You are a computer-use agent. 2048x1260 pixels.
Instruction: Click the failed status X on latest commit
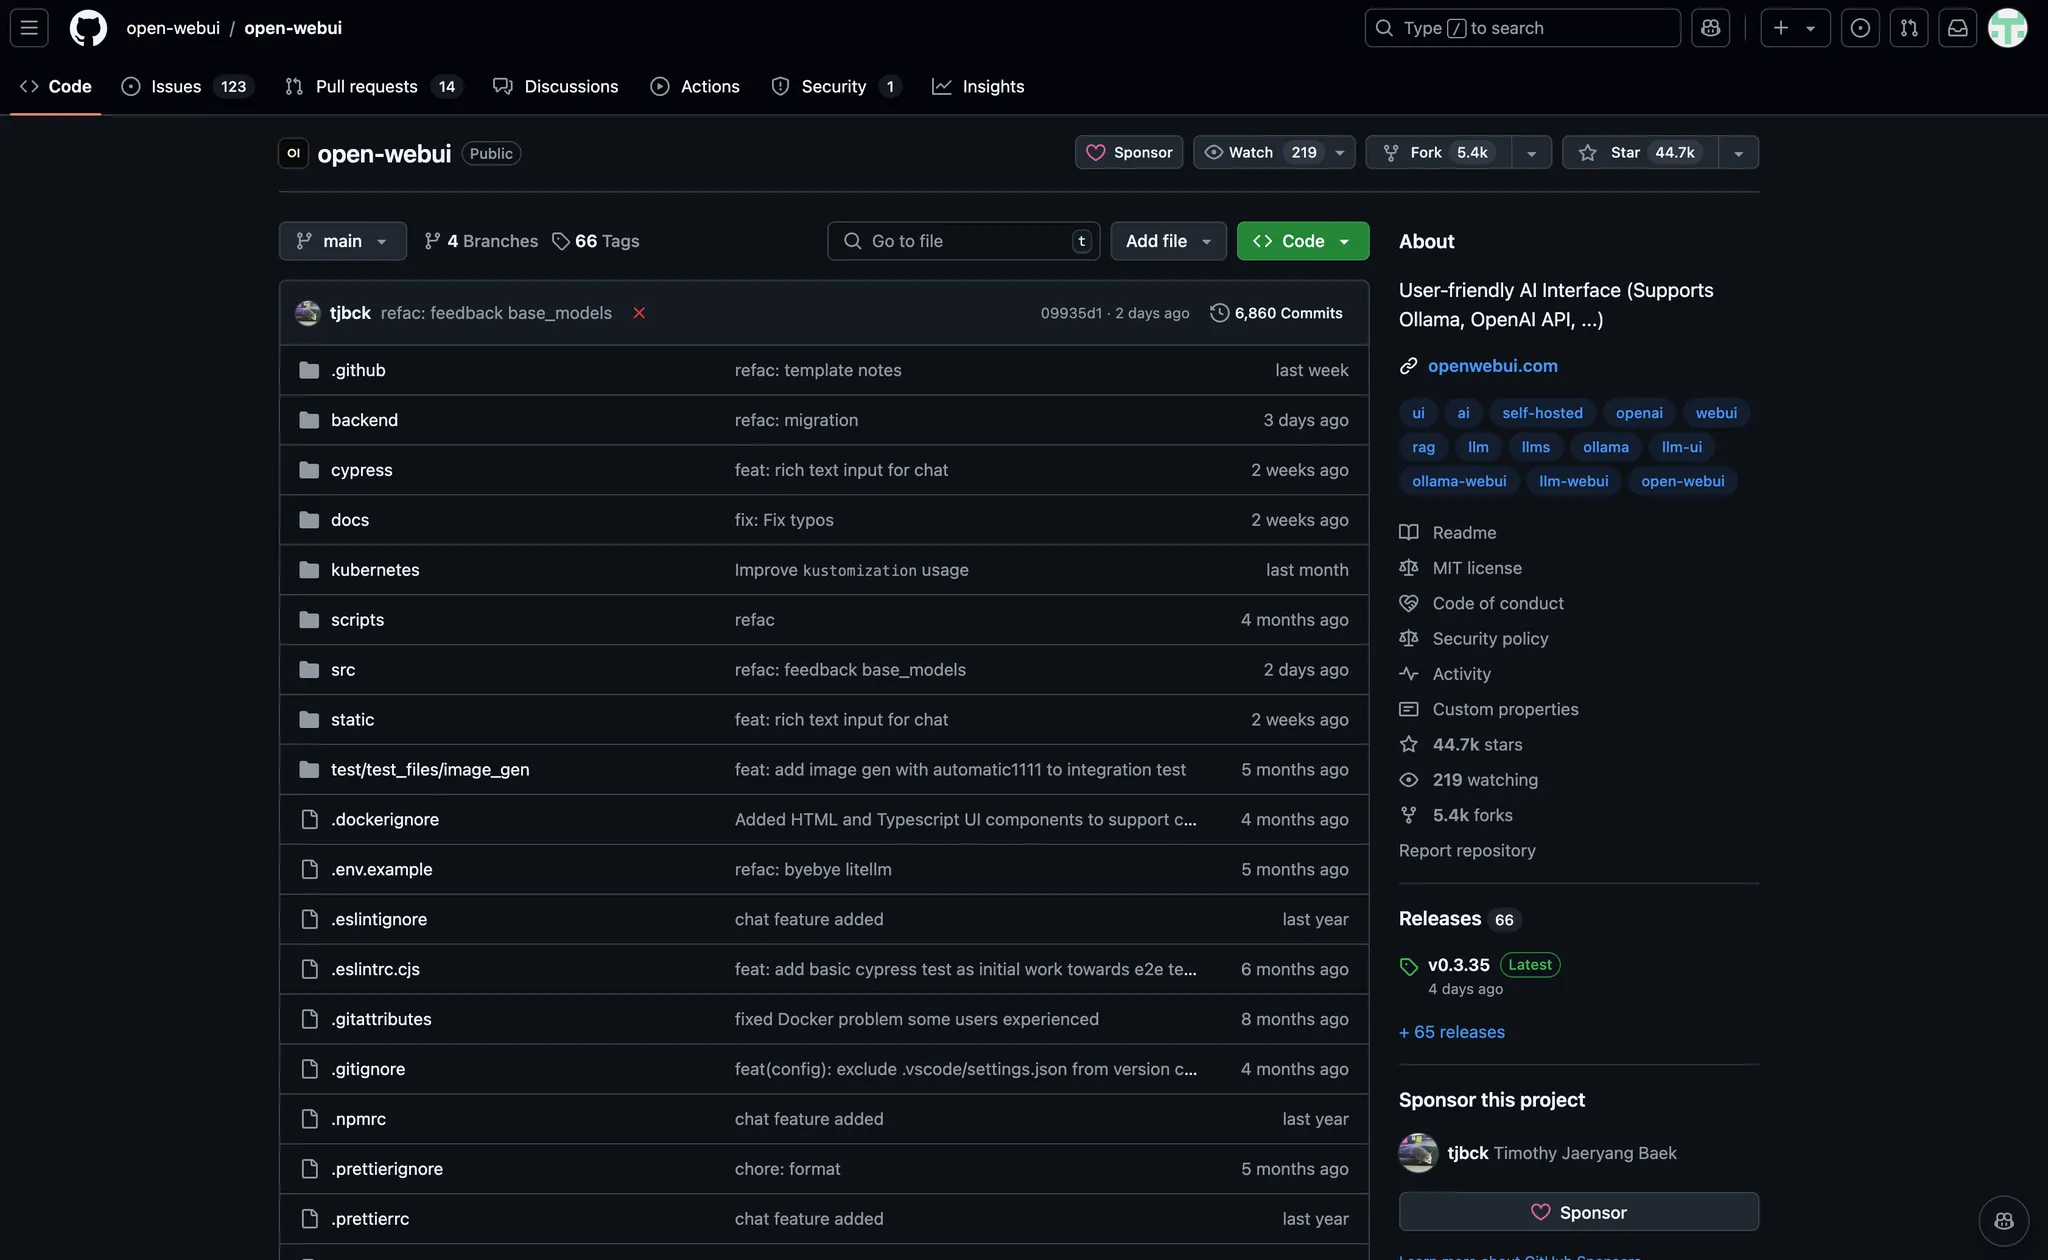639,313
